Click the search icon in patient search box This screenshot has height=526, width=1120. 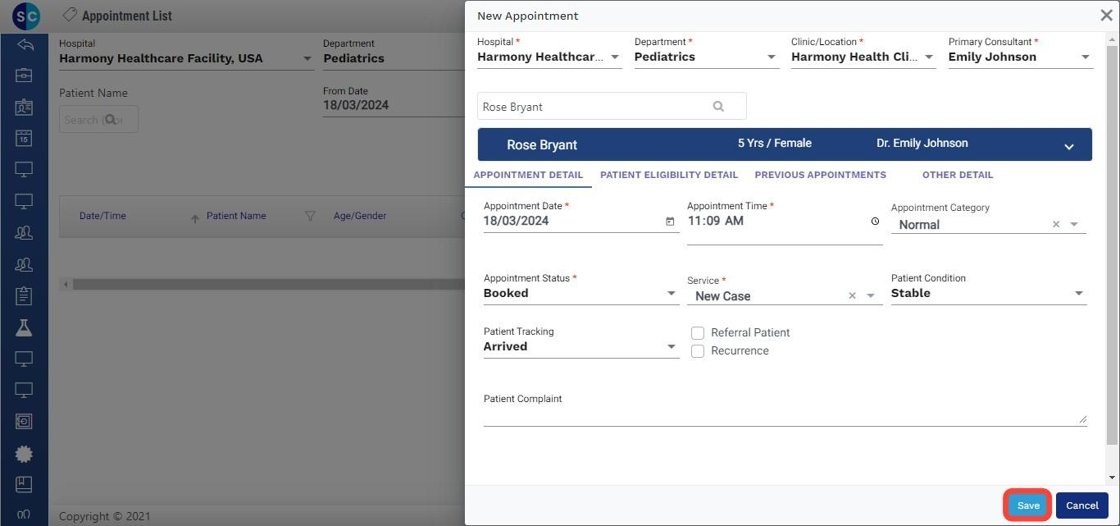click(x=718, y=106)
